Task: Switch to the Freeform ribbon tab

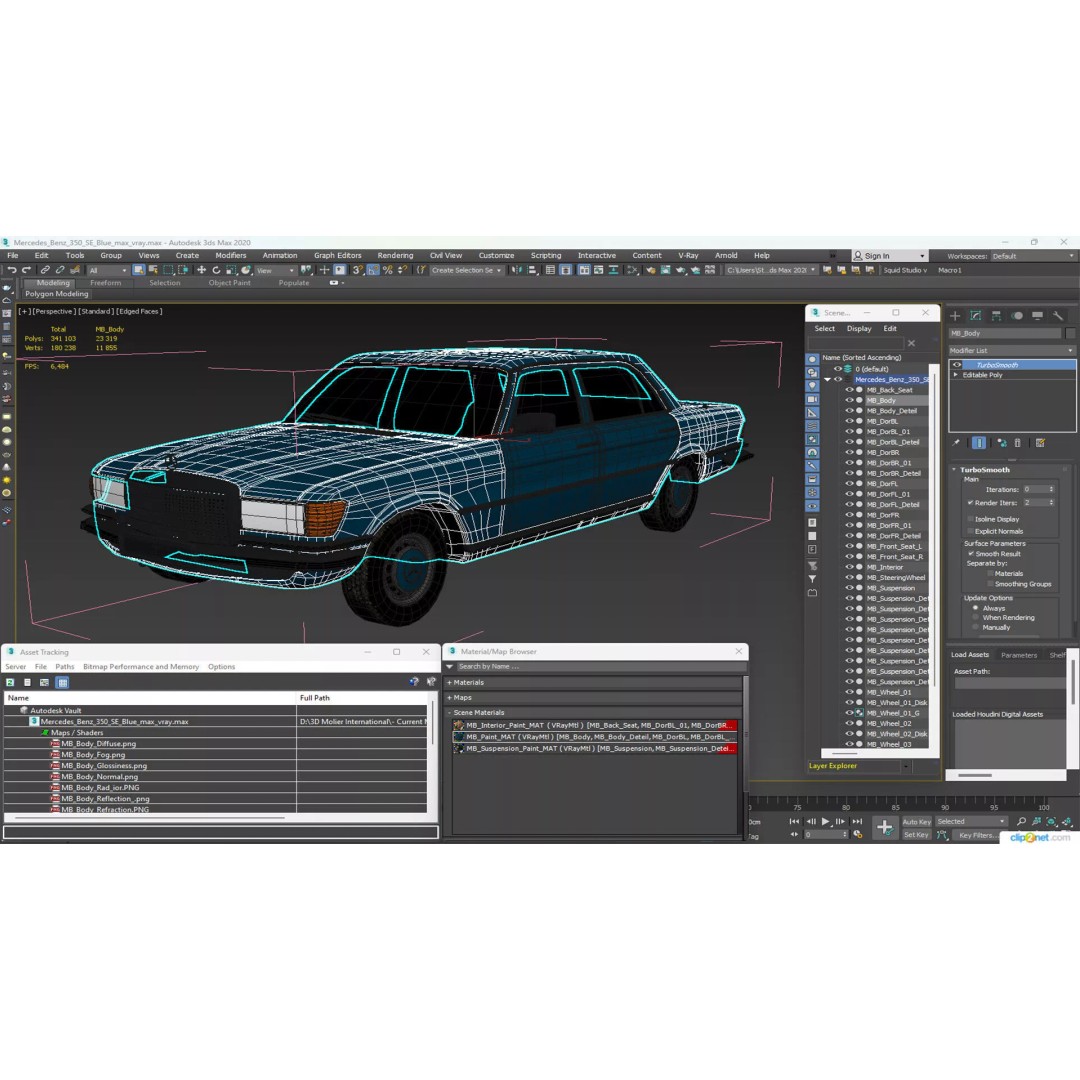Action: pos(105,283)
